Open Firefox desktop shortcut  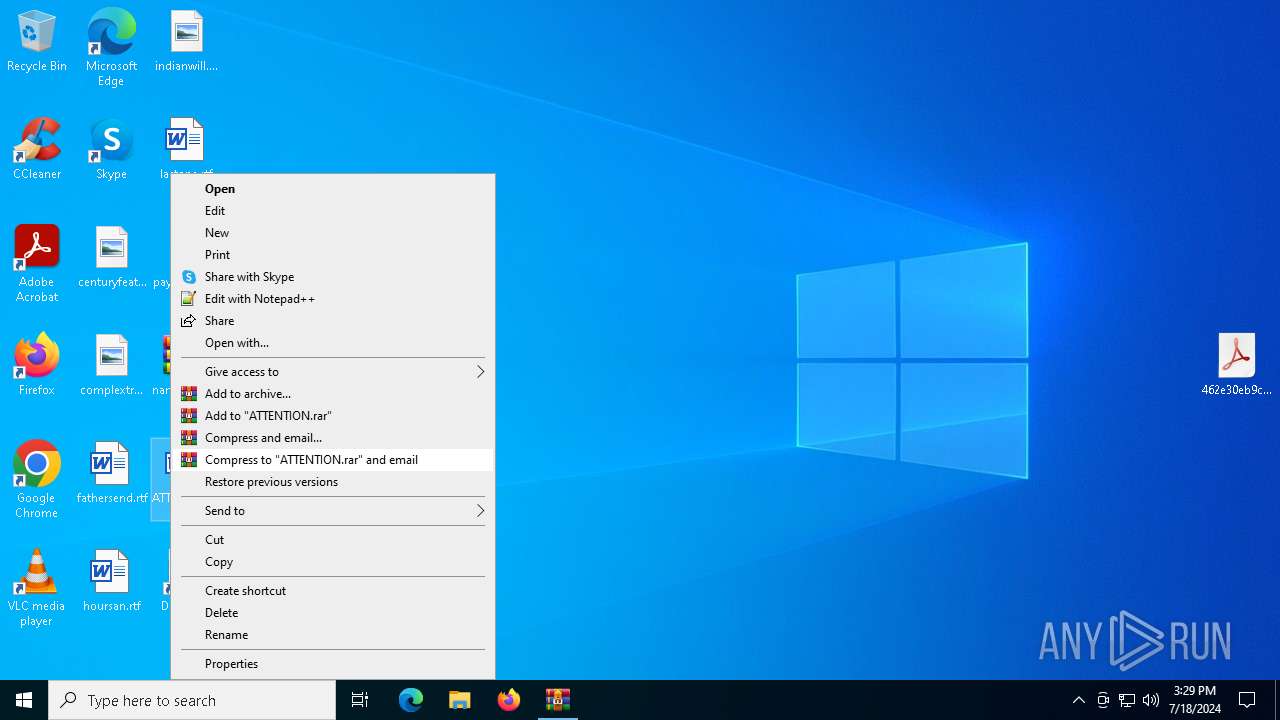point(37,365)
